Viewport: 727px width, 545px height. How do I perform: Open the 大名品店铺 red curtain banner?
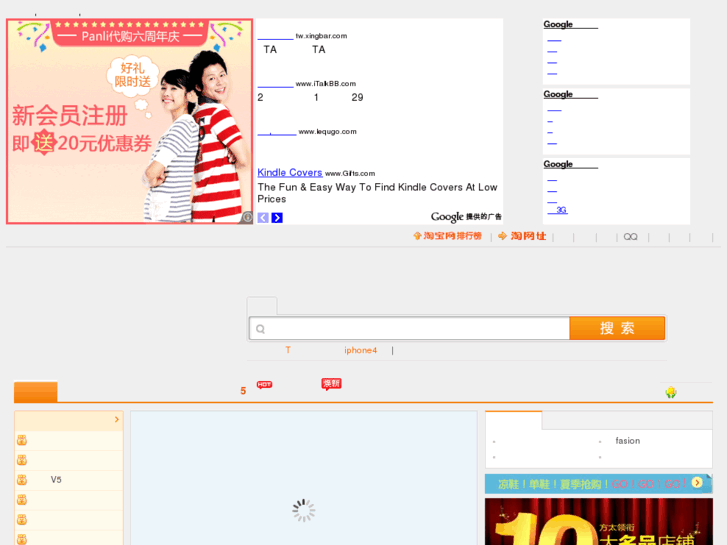599,522
